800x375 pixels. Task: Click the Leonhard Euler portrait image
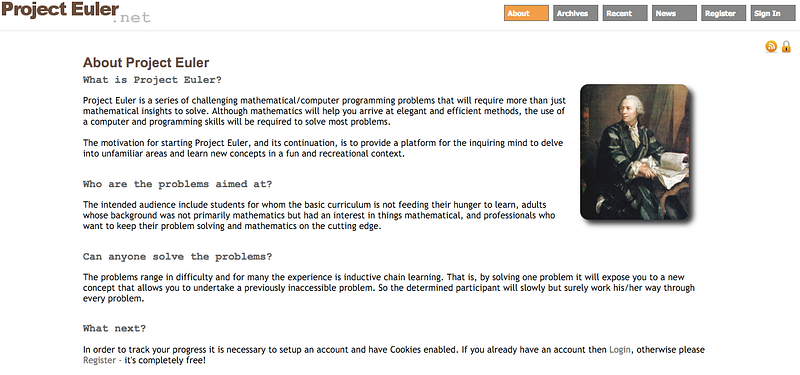(x=635, y=152)
